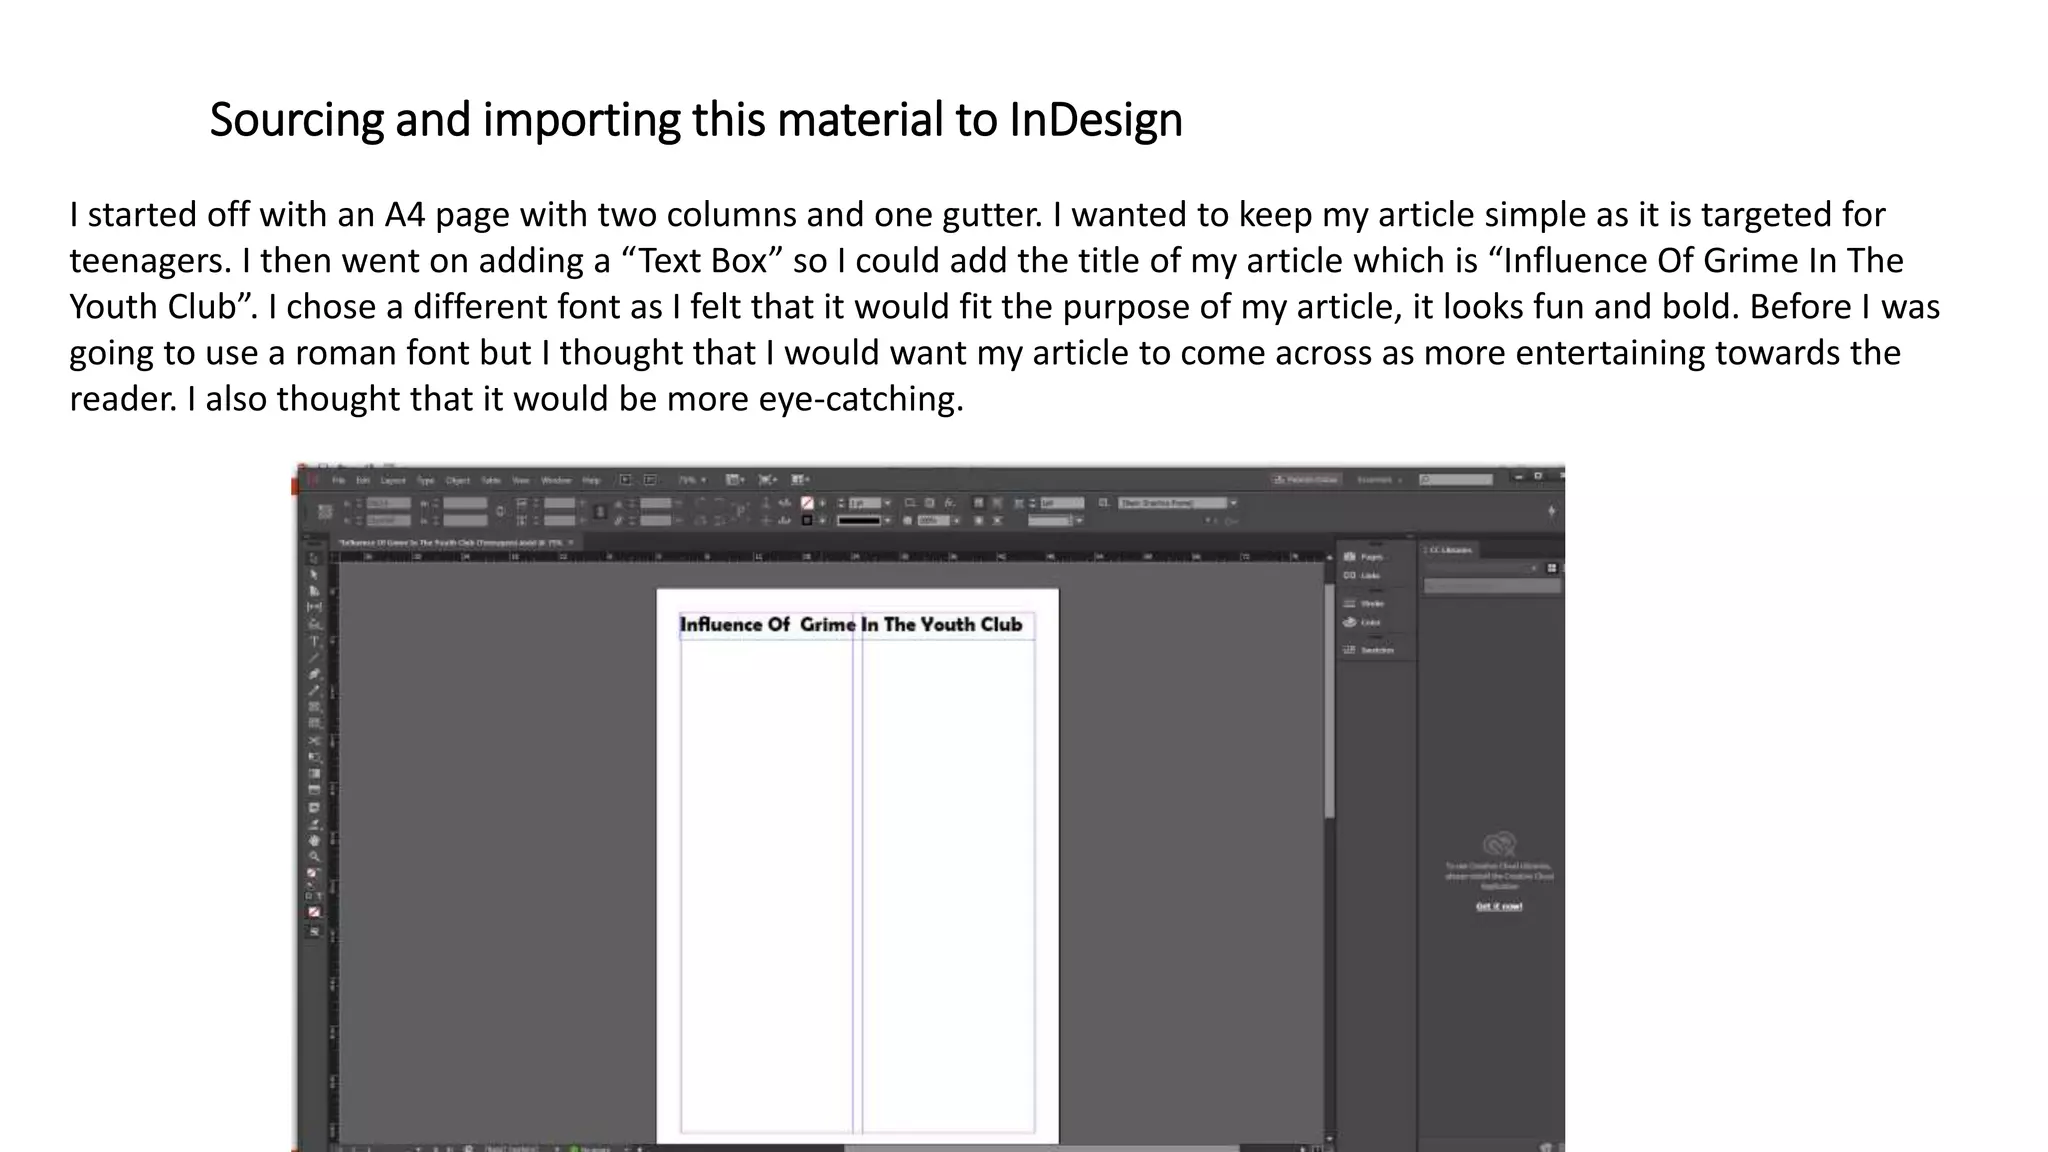Open the Edit menu
Image resolution: width=2048 pixels, height=1152 pixels.
tap(363, 480)
